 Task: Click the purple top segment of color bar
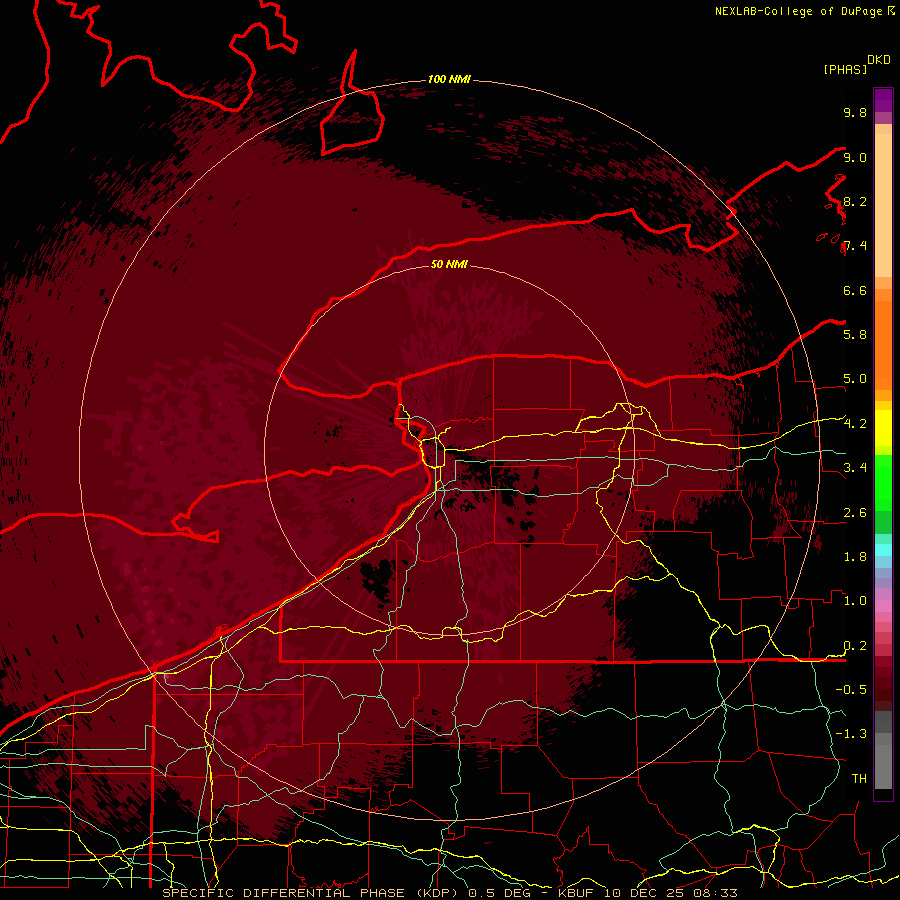point(883,100)
